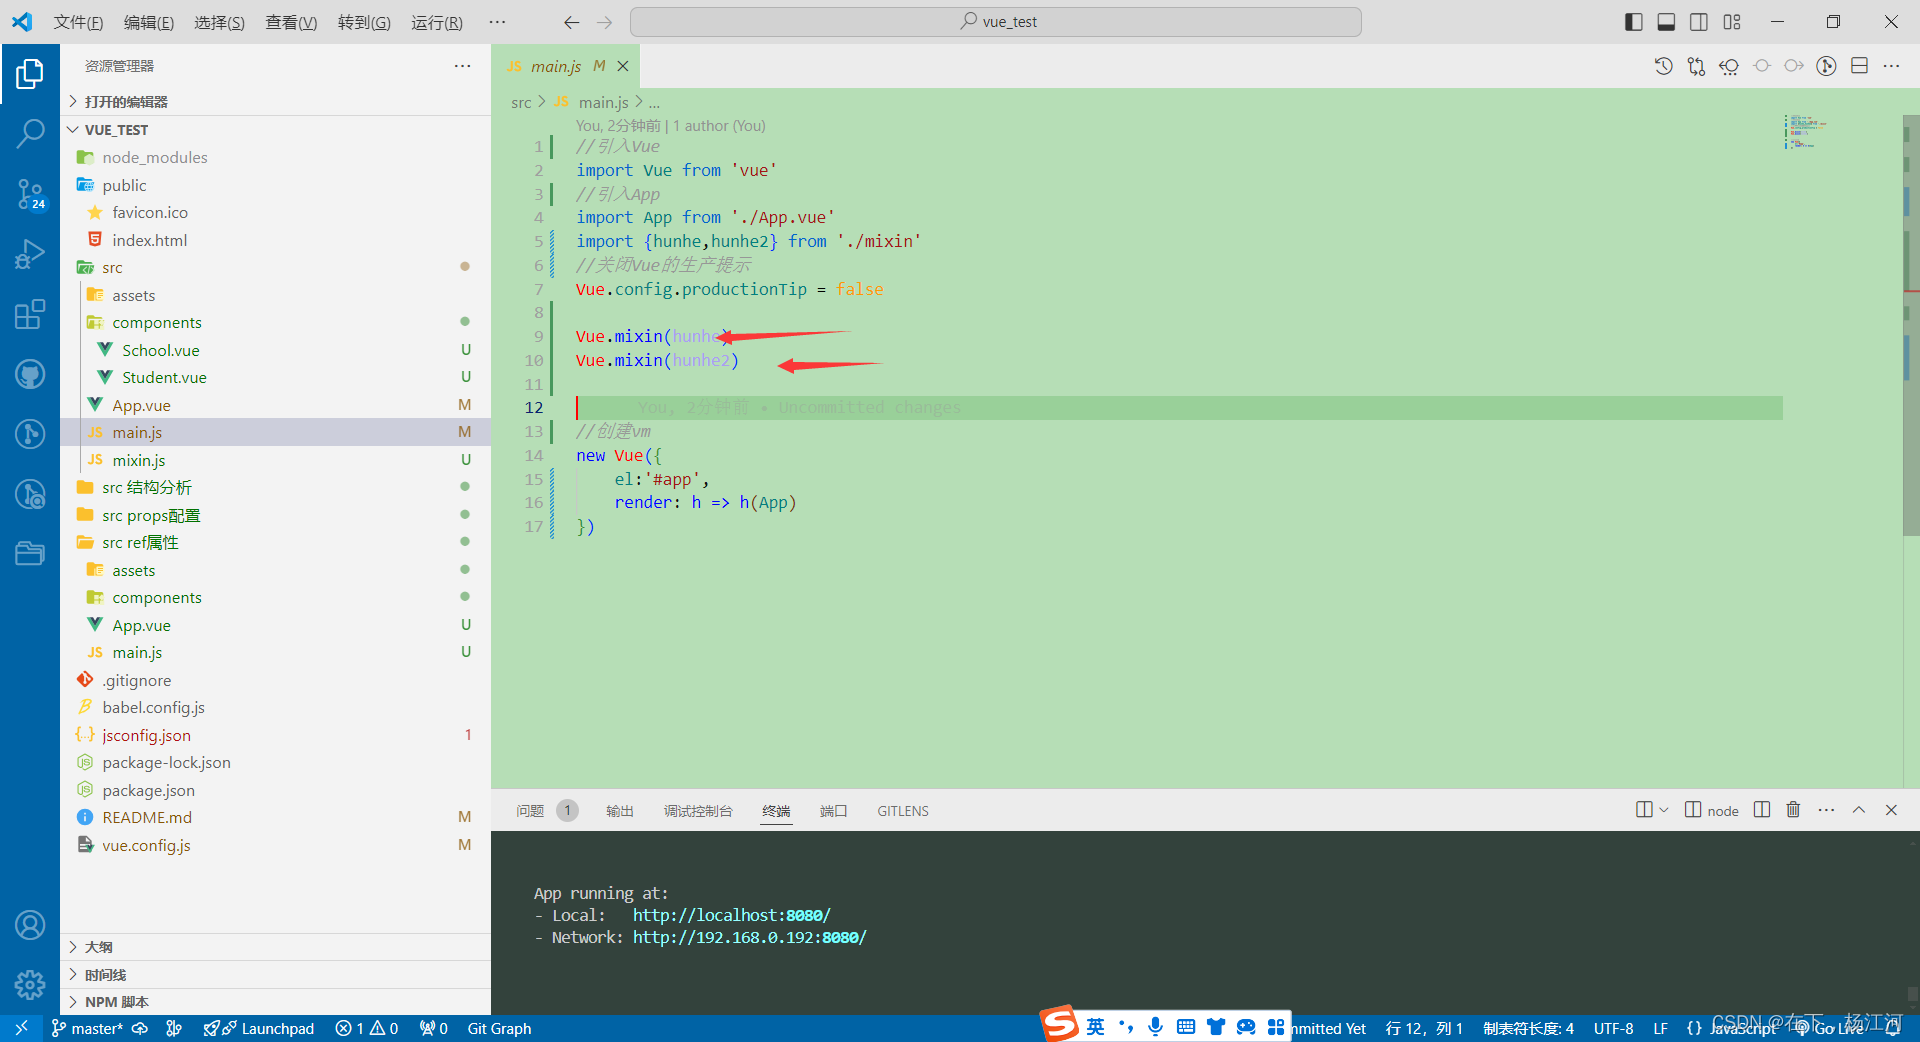Open the 文件(F) menu
The width and height of the screenshot is (1920, 1042).
(x=78, y=22)
